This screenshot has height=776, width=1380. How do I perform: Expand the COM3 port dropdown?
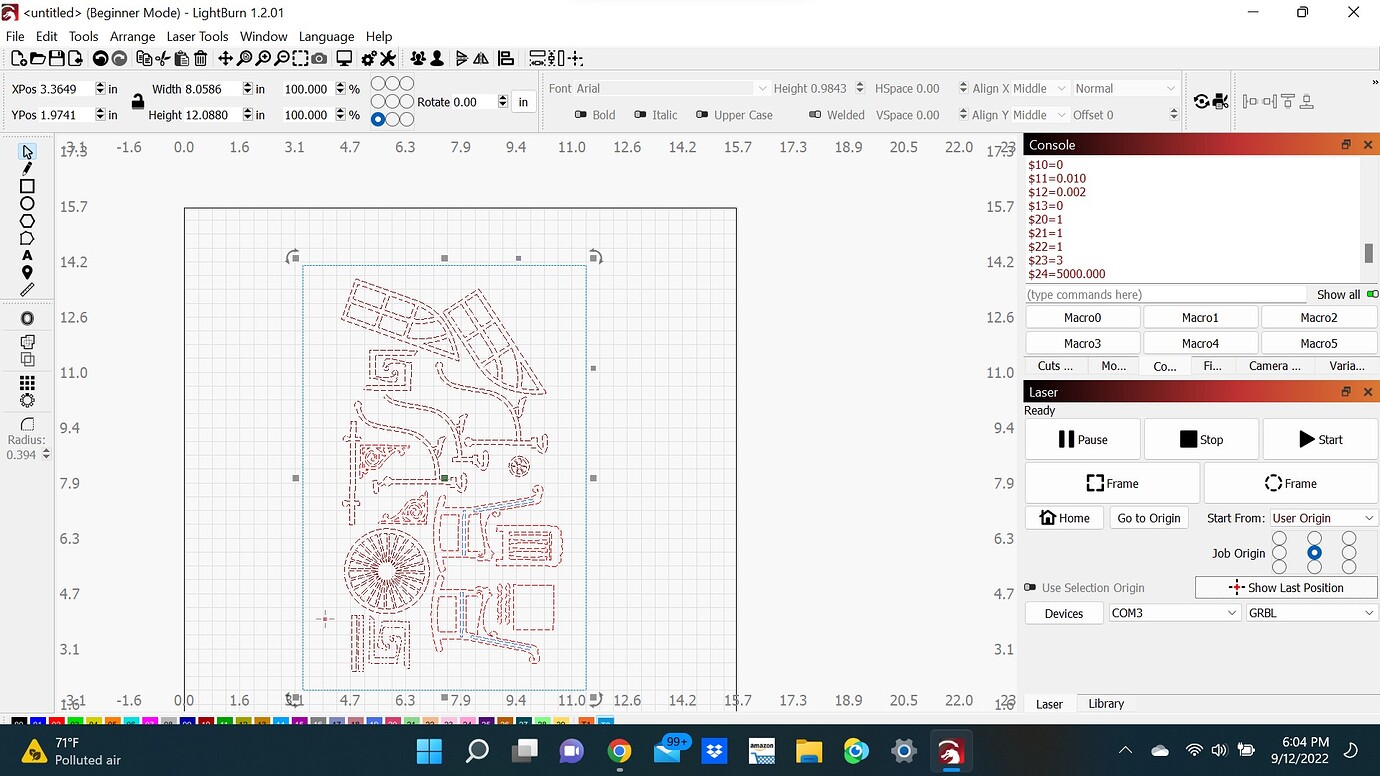click(x=1174, y=613)
